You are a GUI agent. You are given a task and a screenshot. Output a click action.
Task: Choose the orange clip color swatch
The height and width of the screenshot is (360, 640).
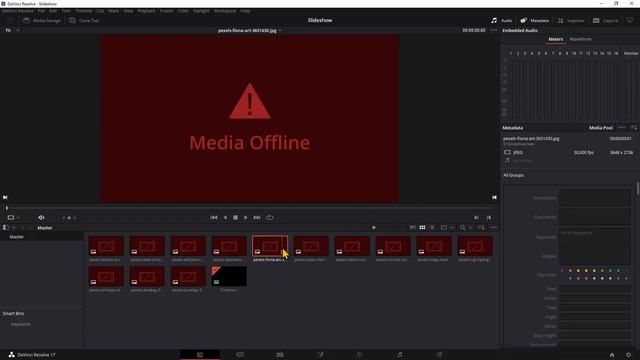coord(570,271)
